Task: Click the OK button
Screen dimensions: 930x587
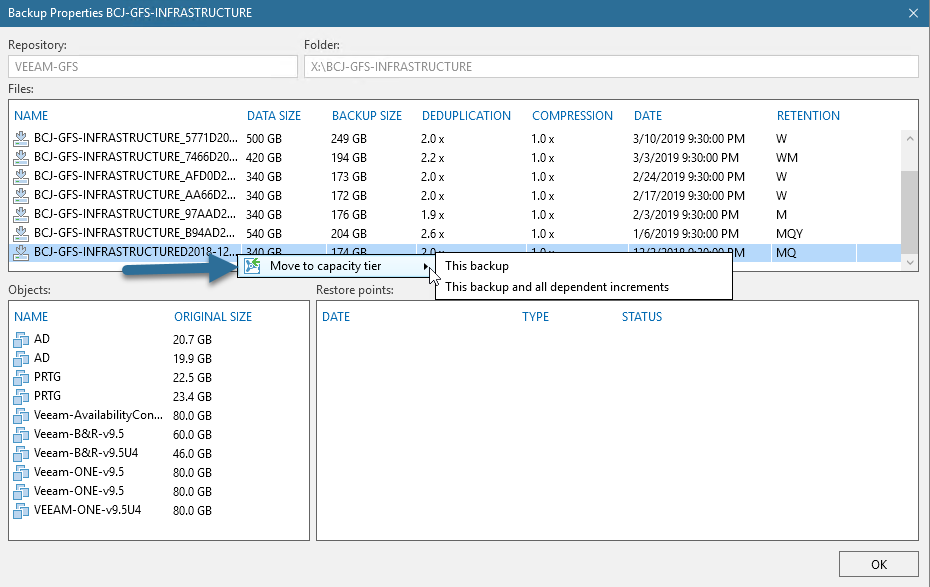Action: click(878, 564)
